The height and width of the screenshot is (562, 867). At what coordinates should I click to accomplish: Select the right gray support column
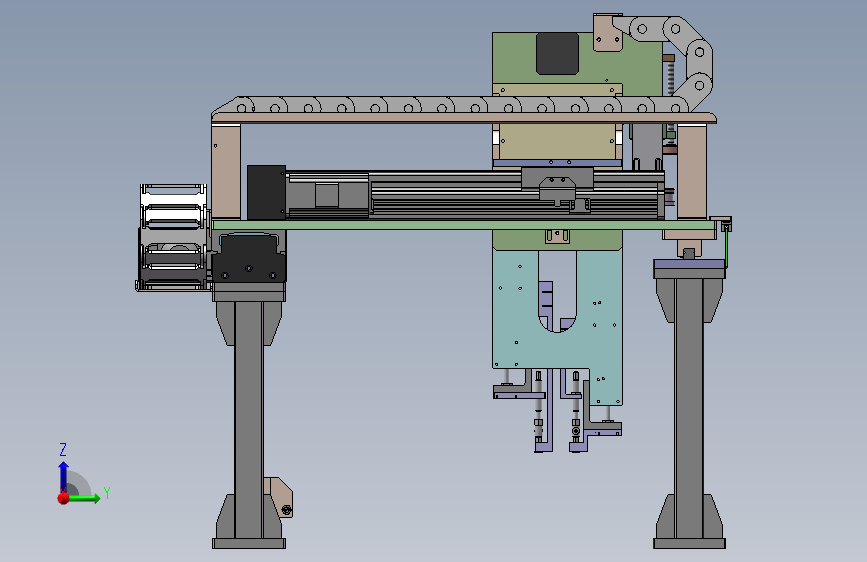tap(688, 408)
